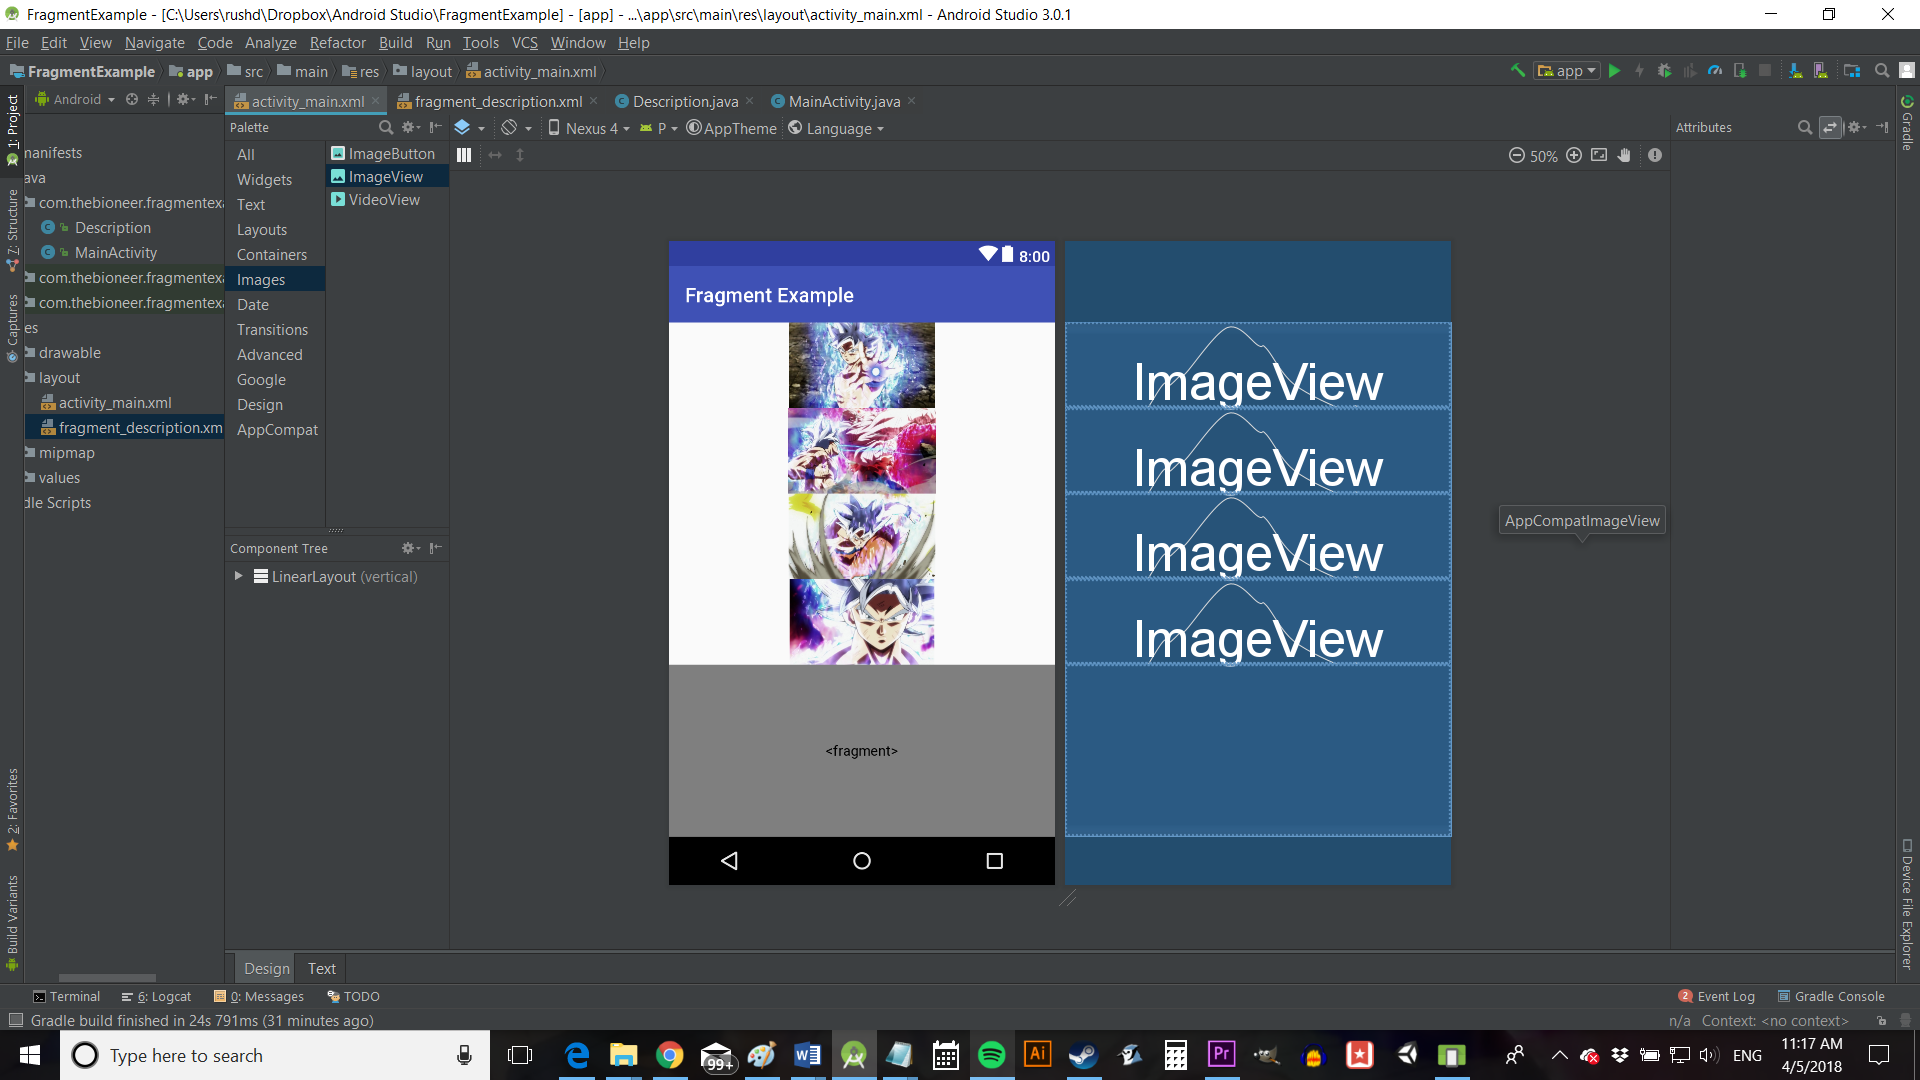This screenshot has height=1080, width=1920.
Task: Open the Refactor menu
Action: point(337,43)
